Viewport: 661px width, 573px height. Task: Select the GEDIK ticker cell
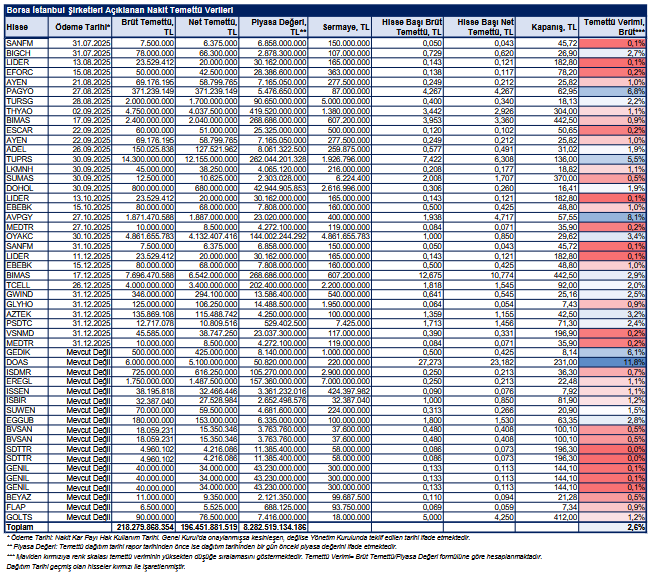[27, 352]
